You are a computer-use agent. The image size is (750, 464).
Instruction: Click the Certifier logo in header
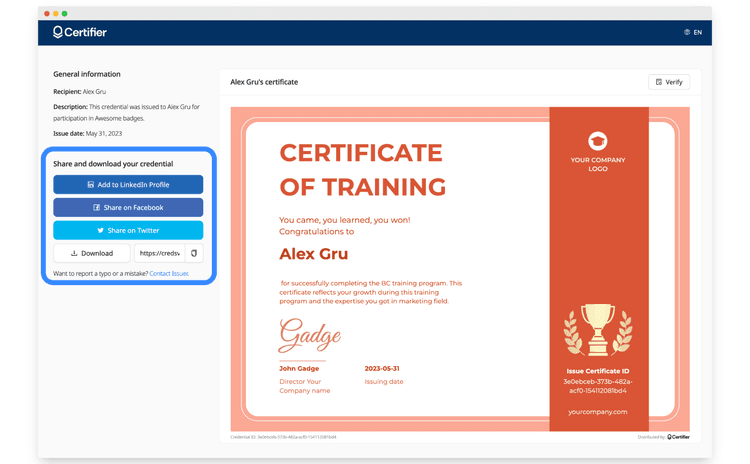80,32
